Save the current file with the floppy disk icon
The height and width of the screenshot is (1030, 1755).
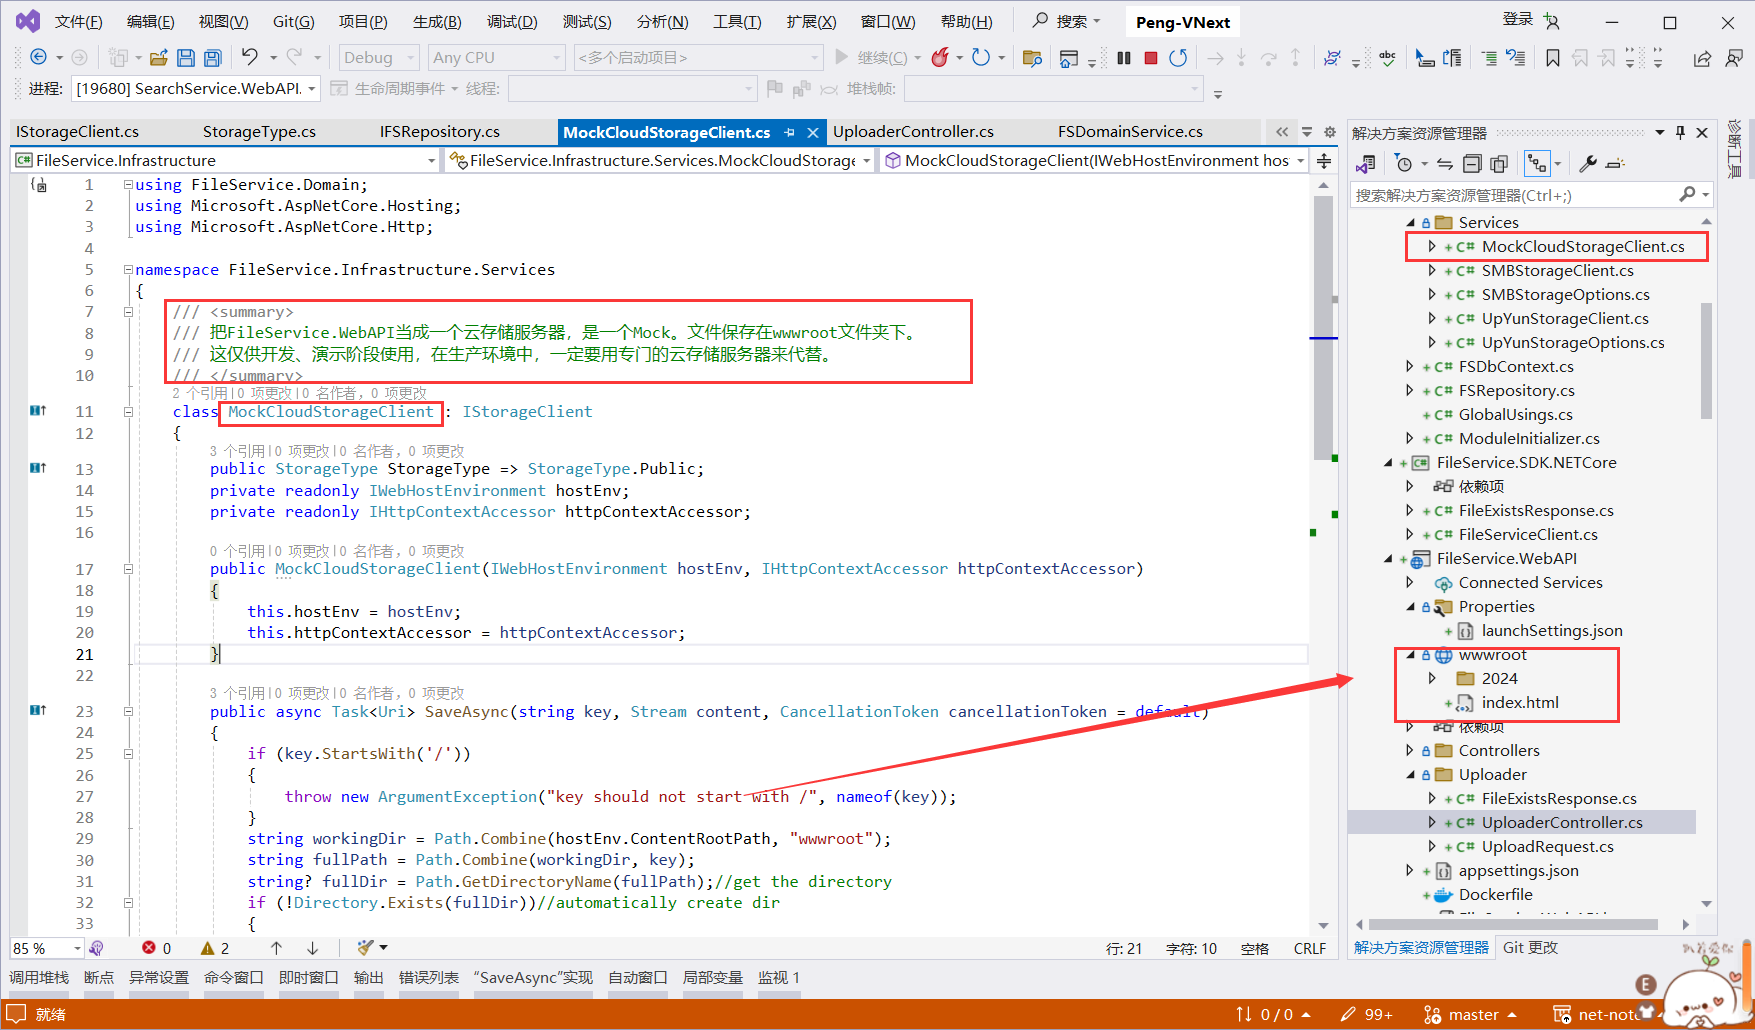pos(185,58)
